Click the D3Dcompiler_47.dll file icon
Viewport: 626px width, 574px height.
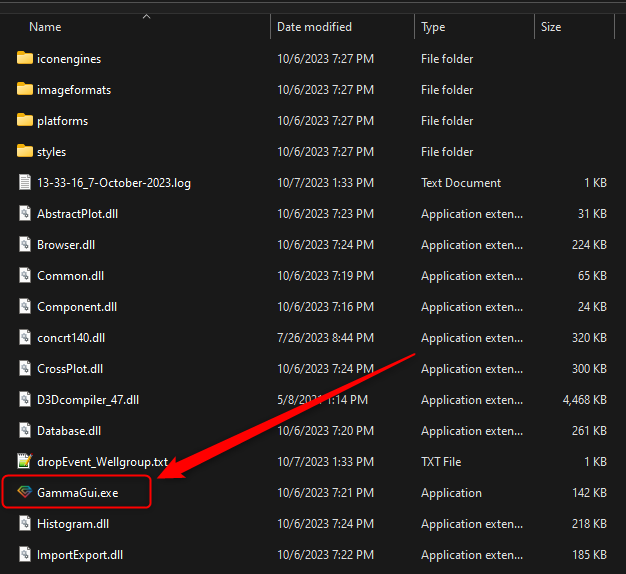click(x=25, y=399)
